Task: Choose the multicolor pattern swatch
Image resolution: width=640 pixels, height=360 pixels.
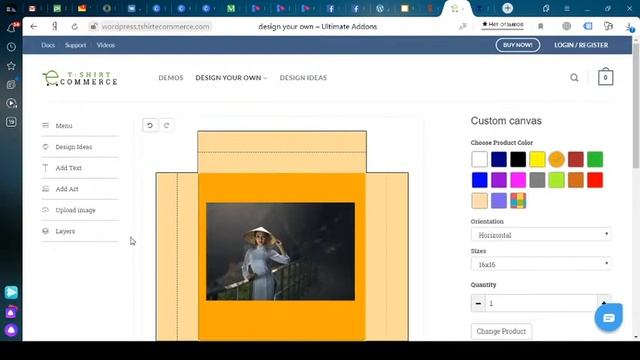Action: coord(518,201)
